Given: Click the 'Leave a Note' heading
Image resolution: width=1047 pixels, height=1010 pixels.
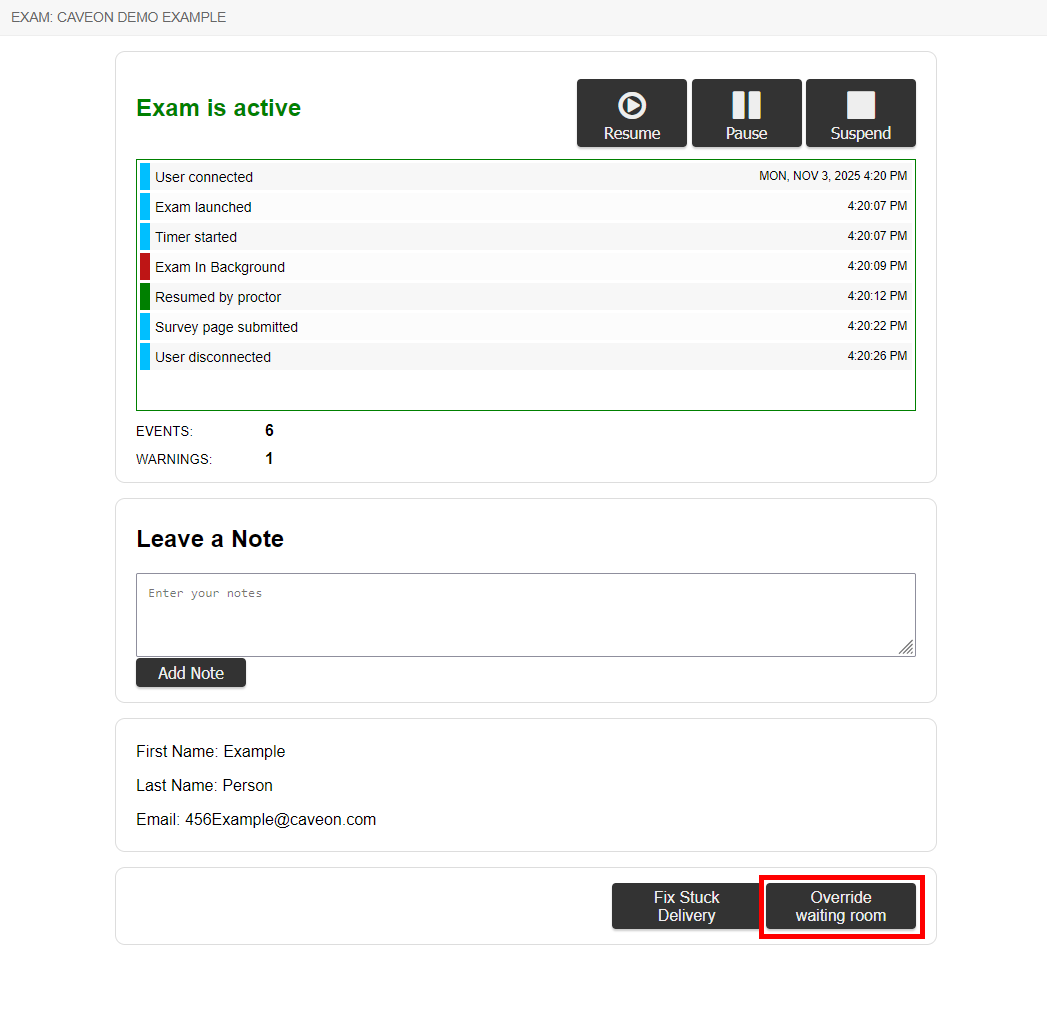Looking at the screenshot, I should pyautogui.click(x=210, y=539).
